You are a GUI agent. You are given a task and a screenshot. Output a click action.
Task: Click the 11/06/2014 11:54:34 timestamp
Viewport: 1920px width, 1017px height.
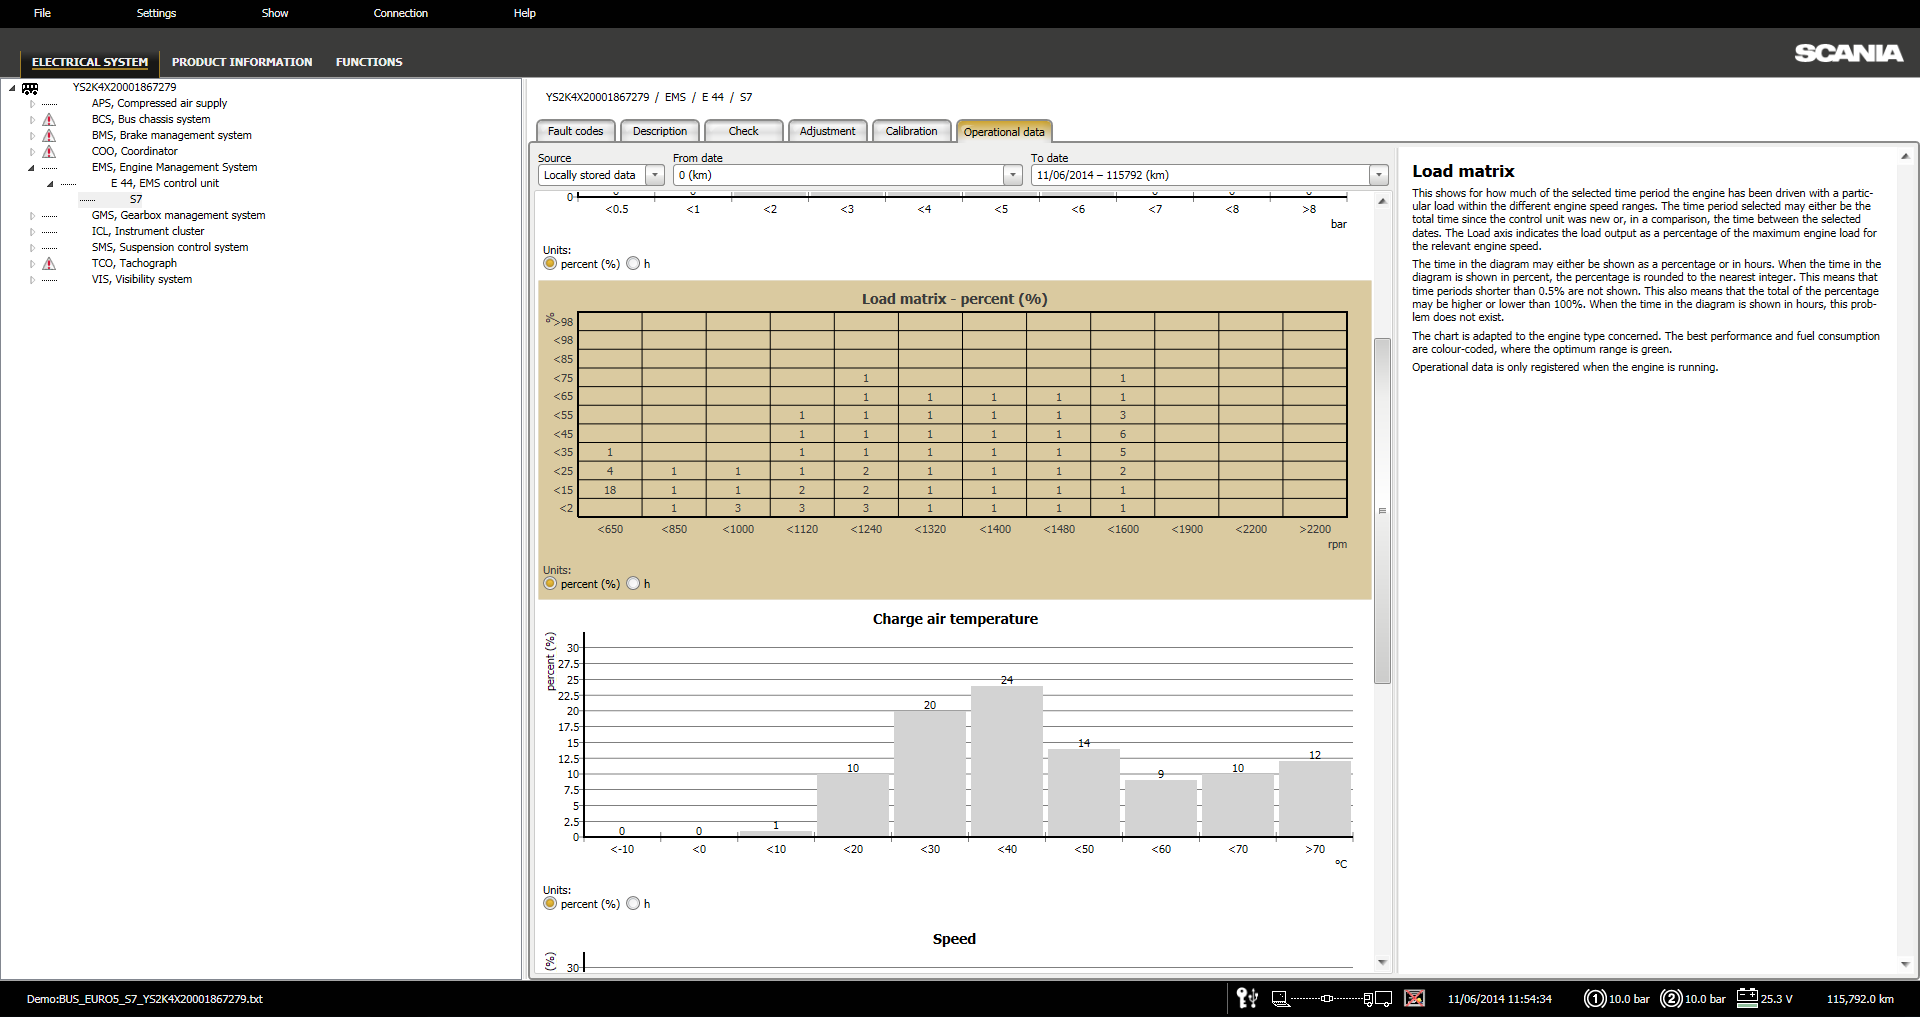pos(1500,999)
